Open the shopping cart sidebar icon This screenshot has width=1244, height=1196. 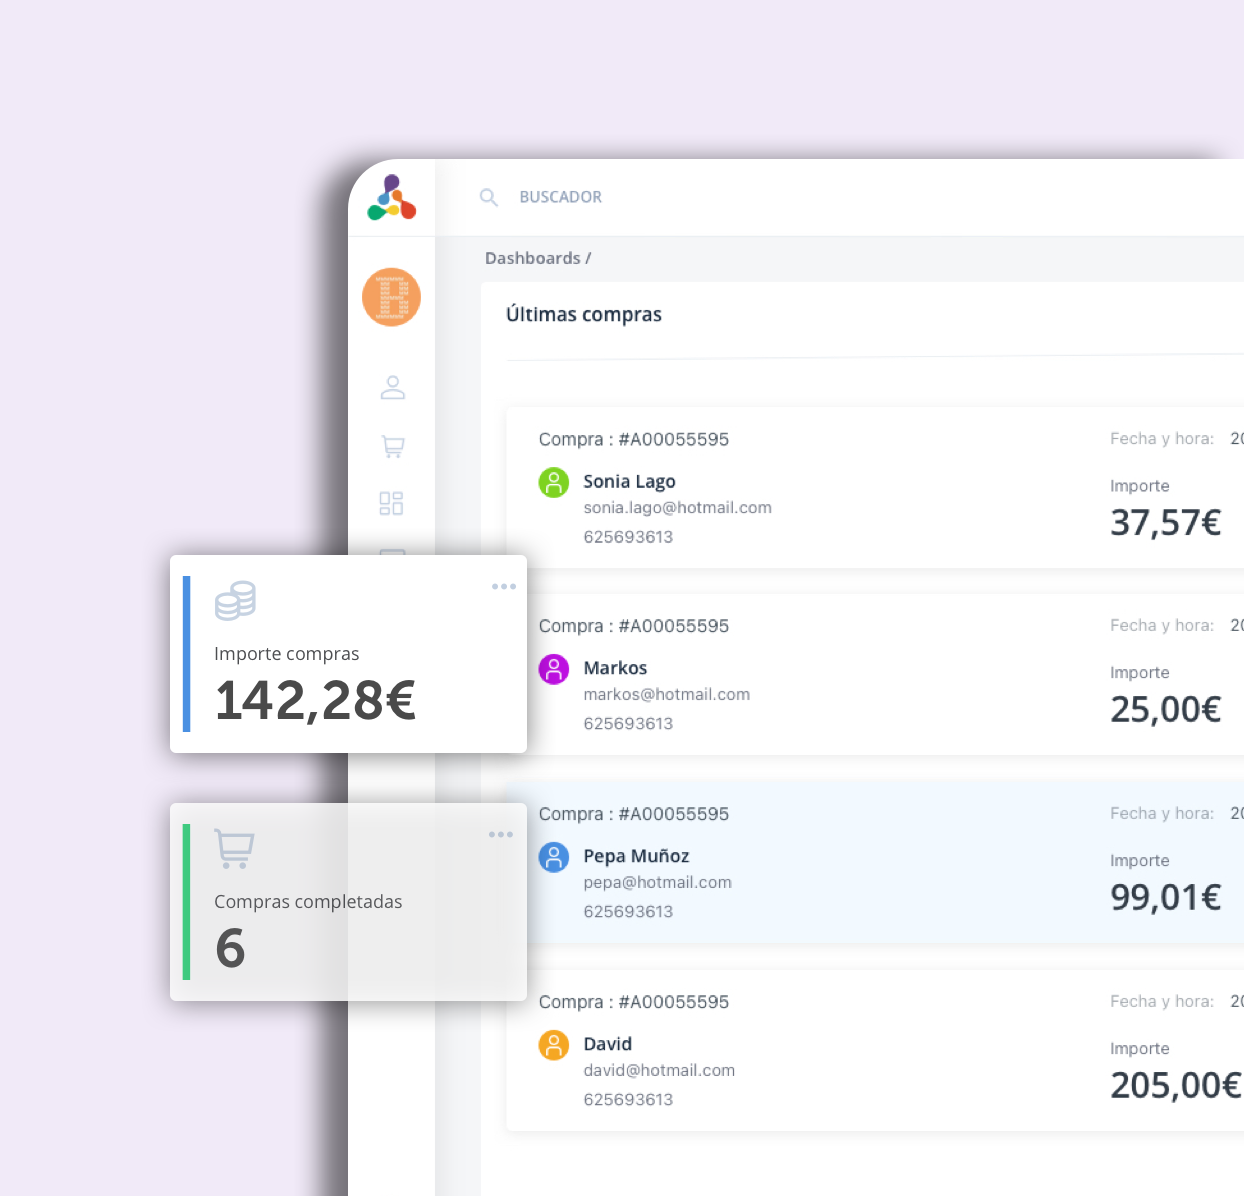[392, 446]
